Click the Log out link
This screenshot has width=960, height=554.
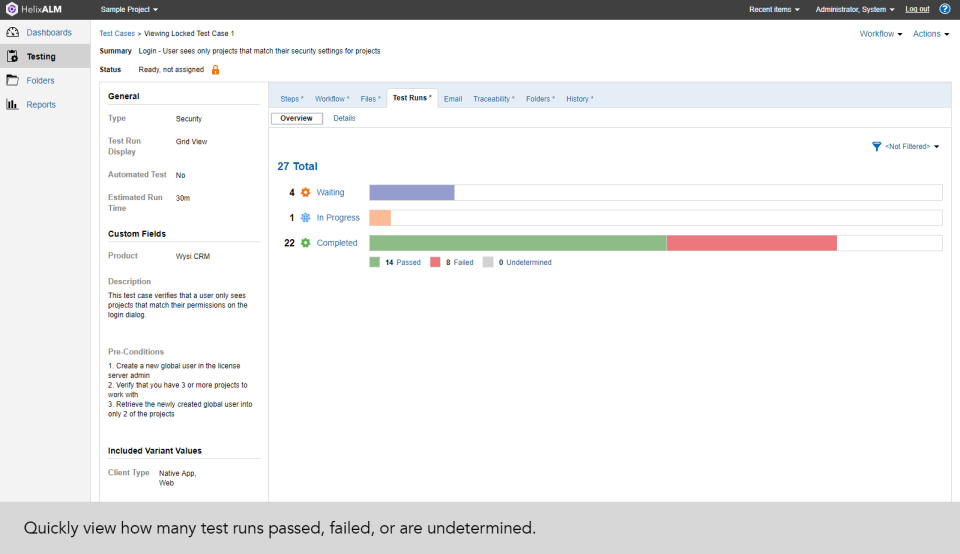(x=917, y=9)
